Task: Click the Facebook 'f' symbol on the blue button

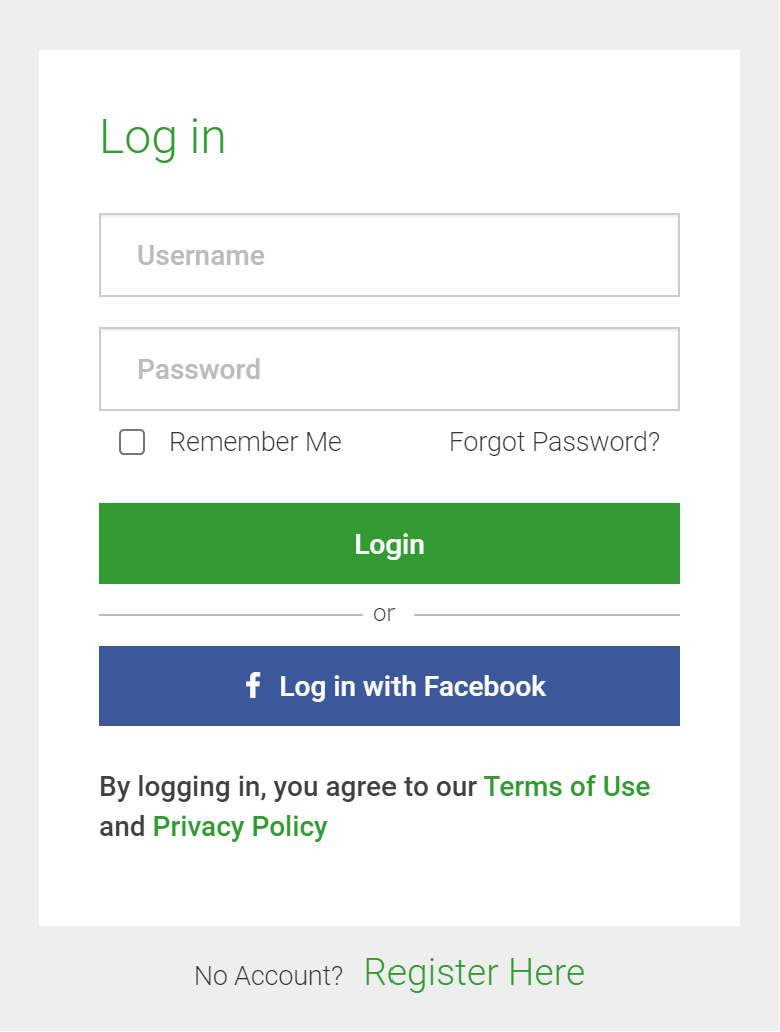Action: click(x=253, y=686)
